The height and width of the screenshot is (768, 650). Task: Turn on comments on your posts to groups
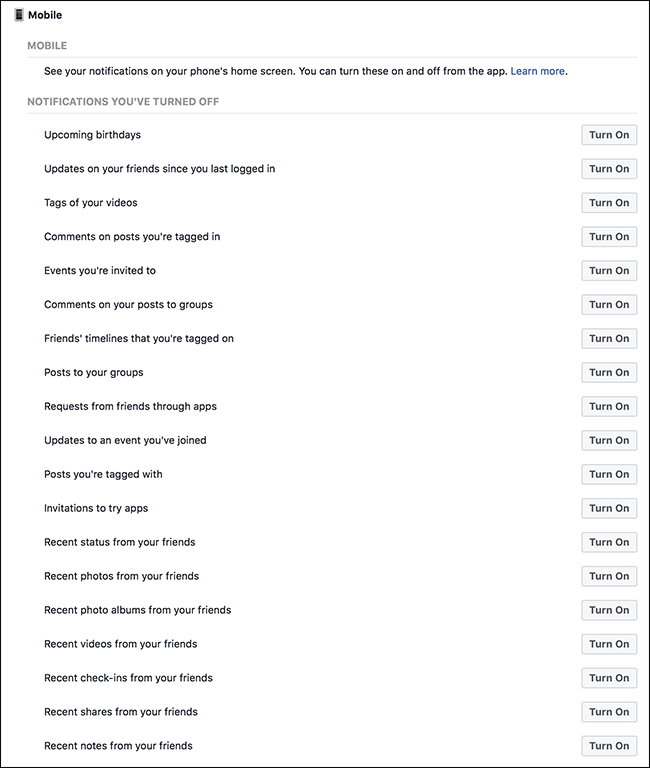pyautogui.click(x=609, y=305)
